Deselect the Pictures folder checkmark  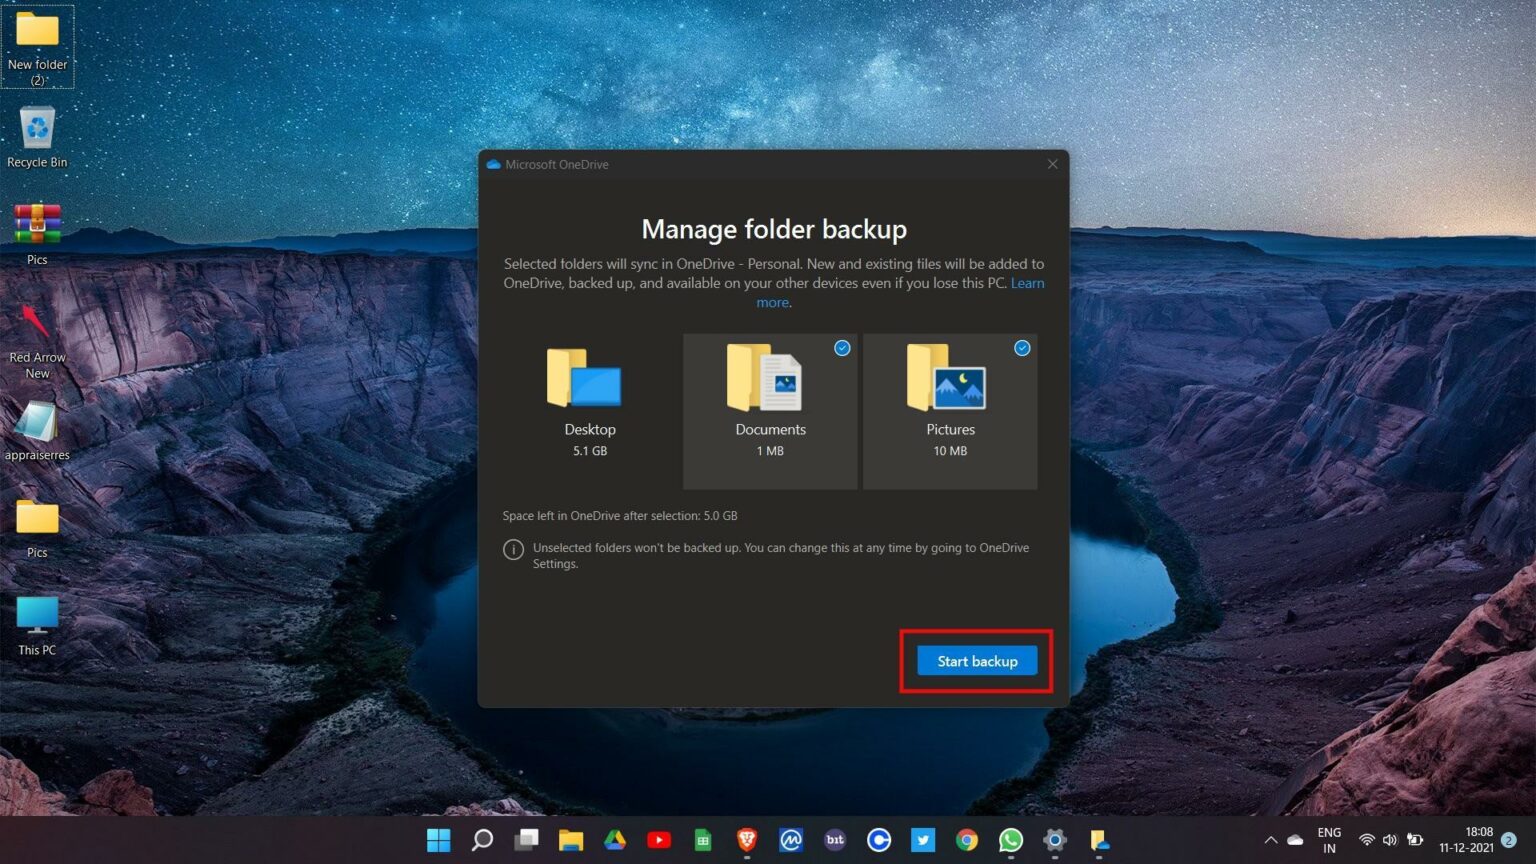(x=1021, y=348)
